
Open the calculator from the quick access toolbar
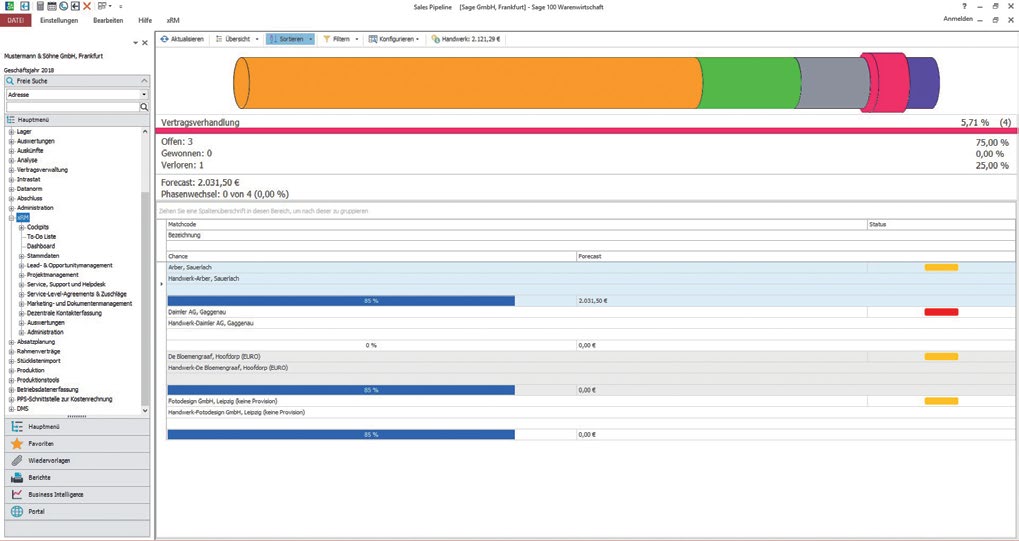coord(40,6)
